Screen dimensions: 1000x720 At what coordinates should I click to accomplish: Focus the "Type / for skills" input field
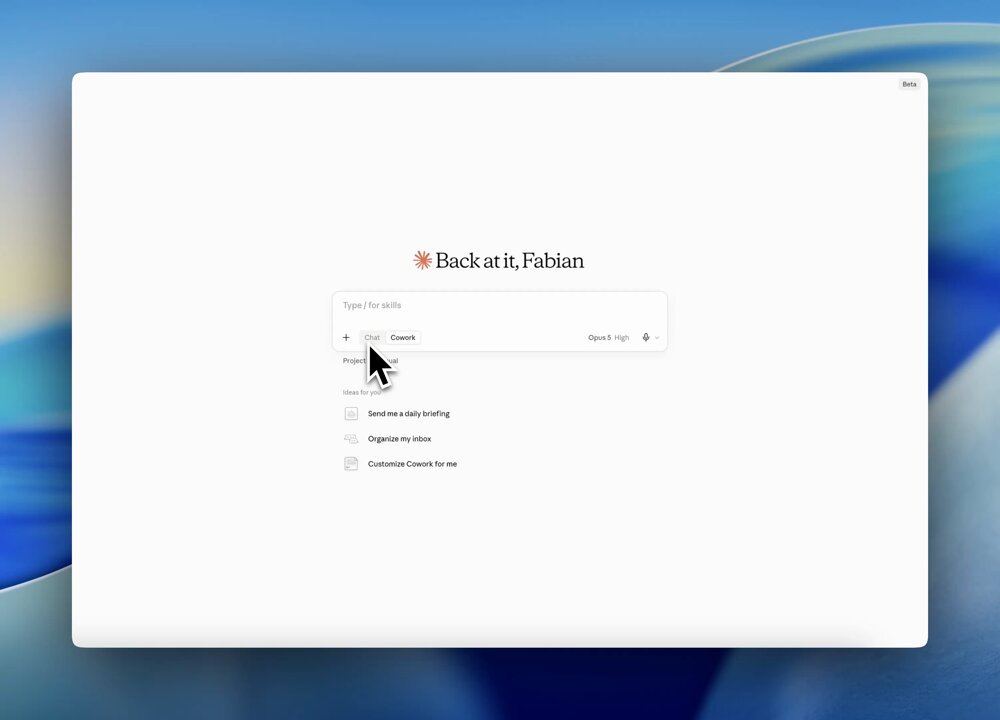click(499, 305)
